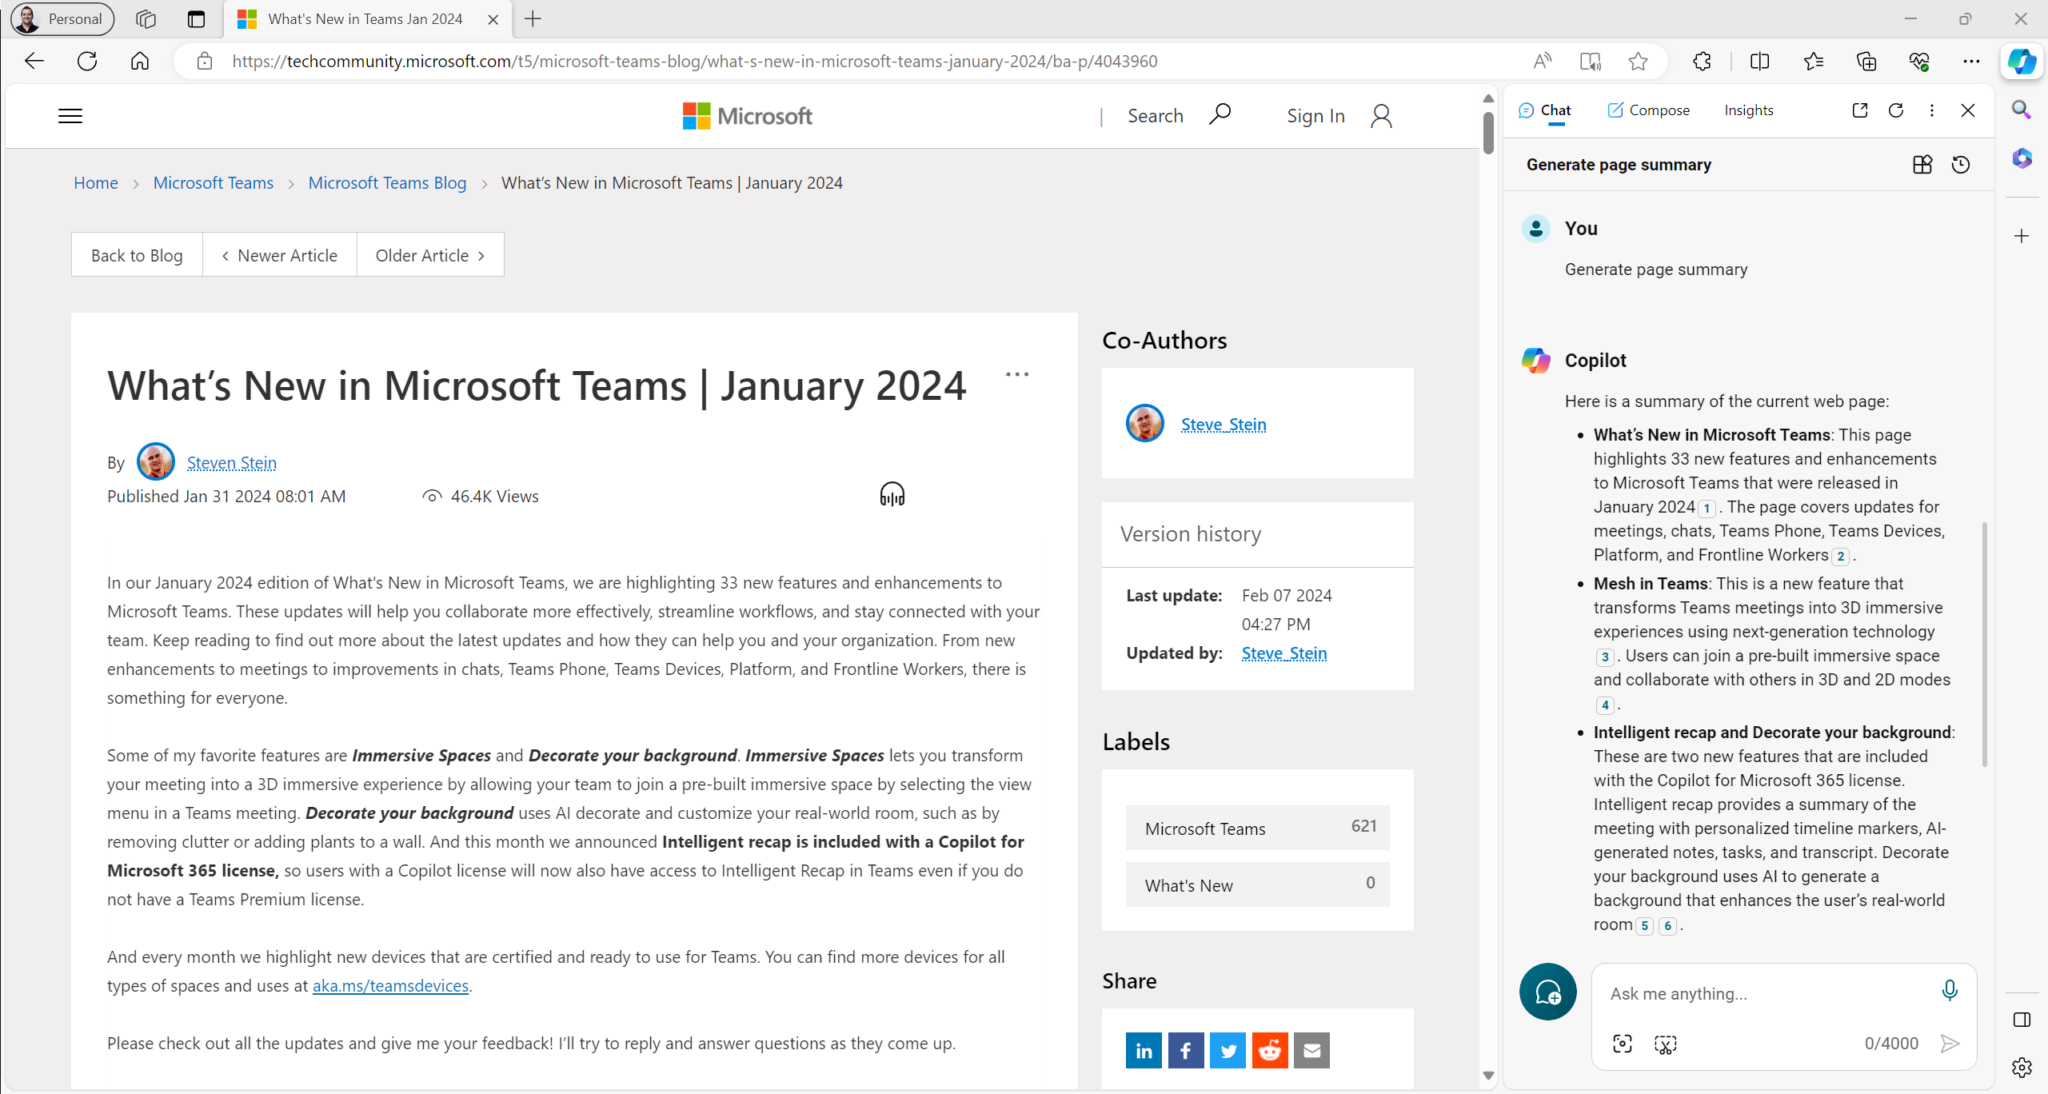
Task: Go Back to Blog
Action: point(136,254)
